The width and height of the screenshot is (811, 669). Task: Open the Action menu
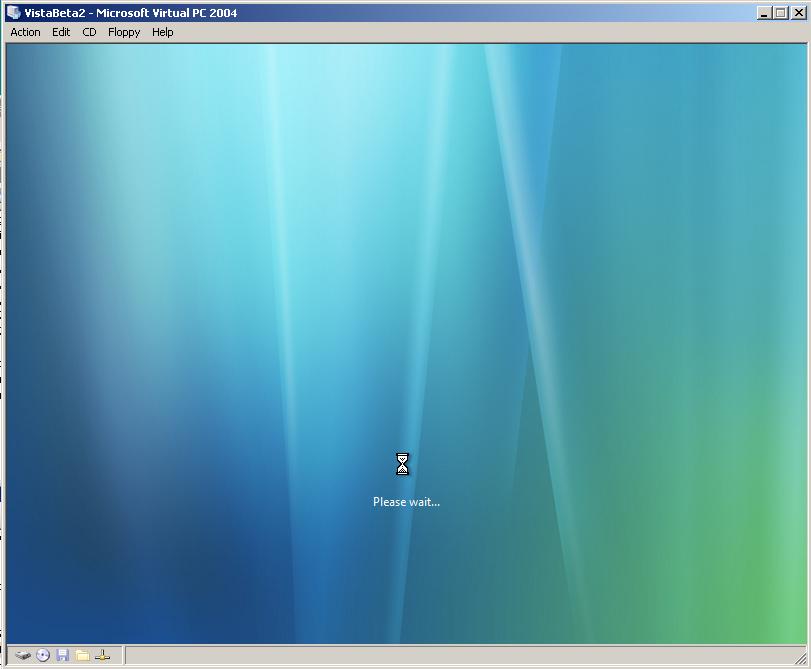pos(25,32)
